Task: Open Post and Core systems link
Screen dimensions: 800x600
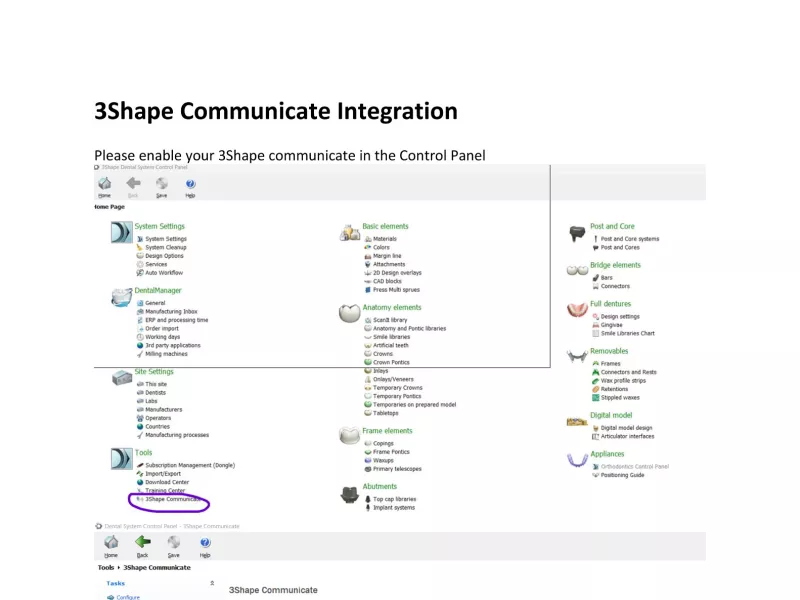Action: click(x=630, y=239)
